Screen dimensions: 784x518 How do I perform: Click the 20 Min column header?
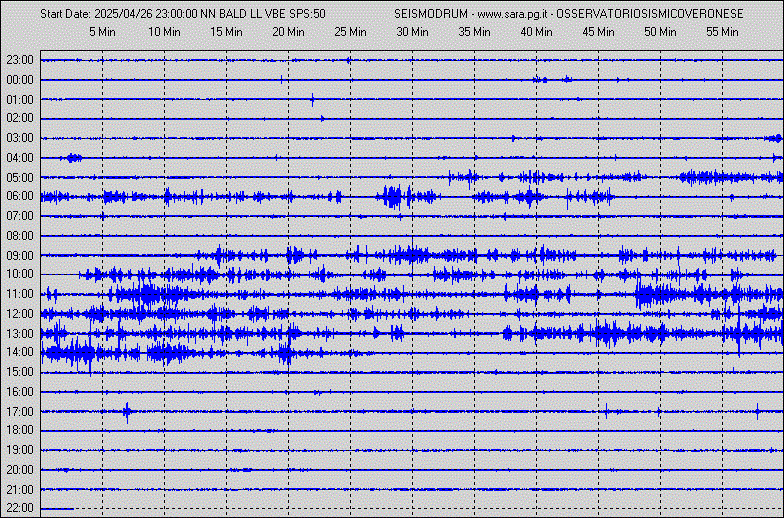pos(288,32)
